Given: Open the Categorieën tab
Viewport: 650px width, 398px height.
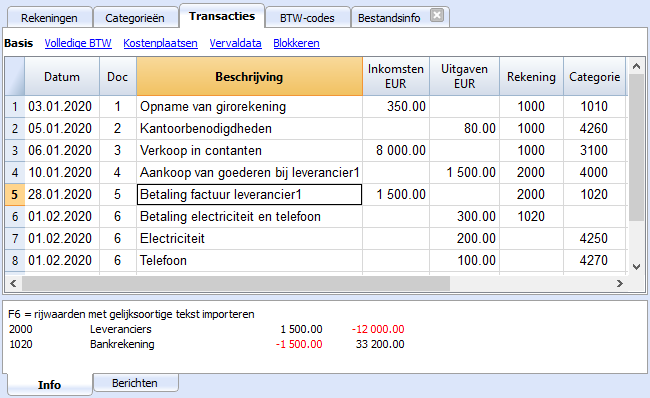Looking at the screenshot, I should (135, 18).
